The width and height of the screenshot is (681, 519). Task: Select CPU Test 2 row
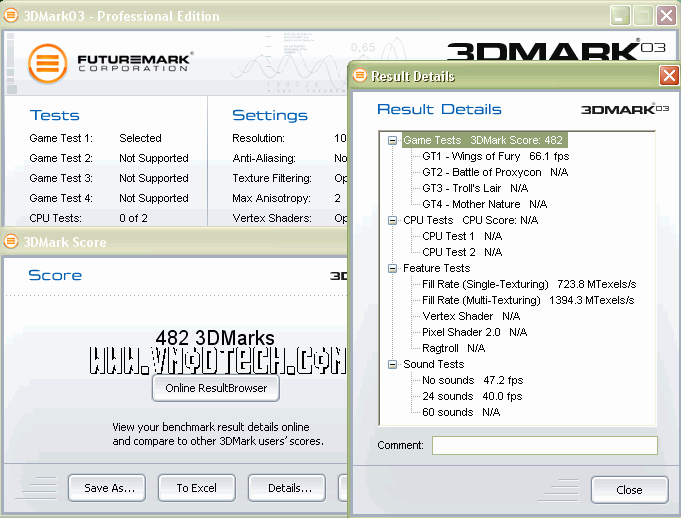click(x=462, y=252)
